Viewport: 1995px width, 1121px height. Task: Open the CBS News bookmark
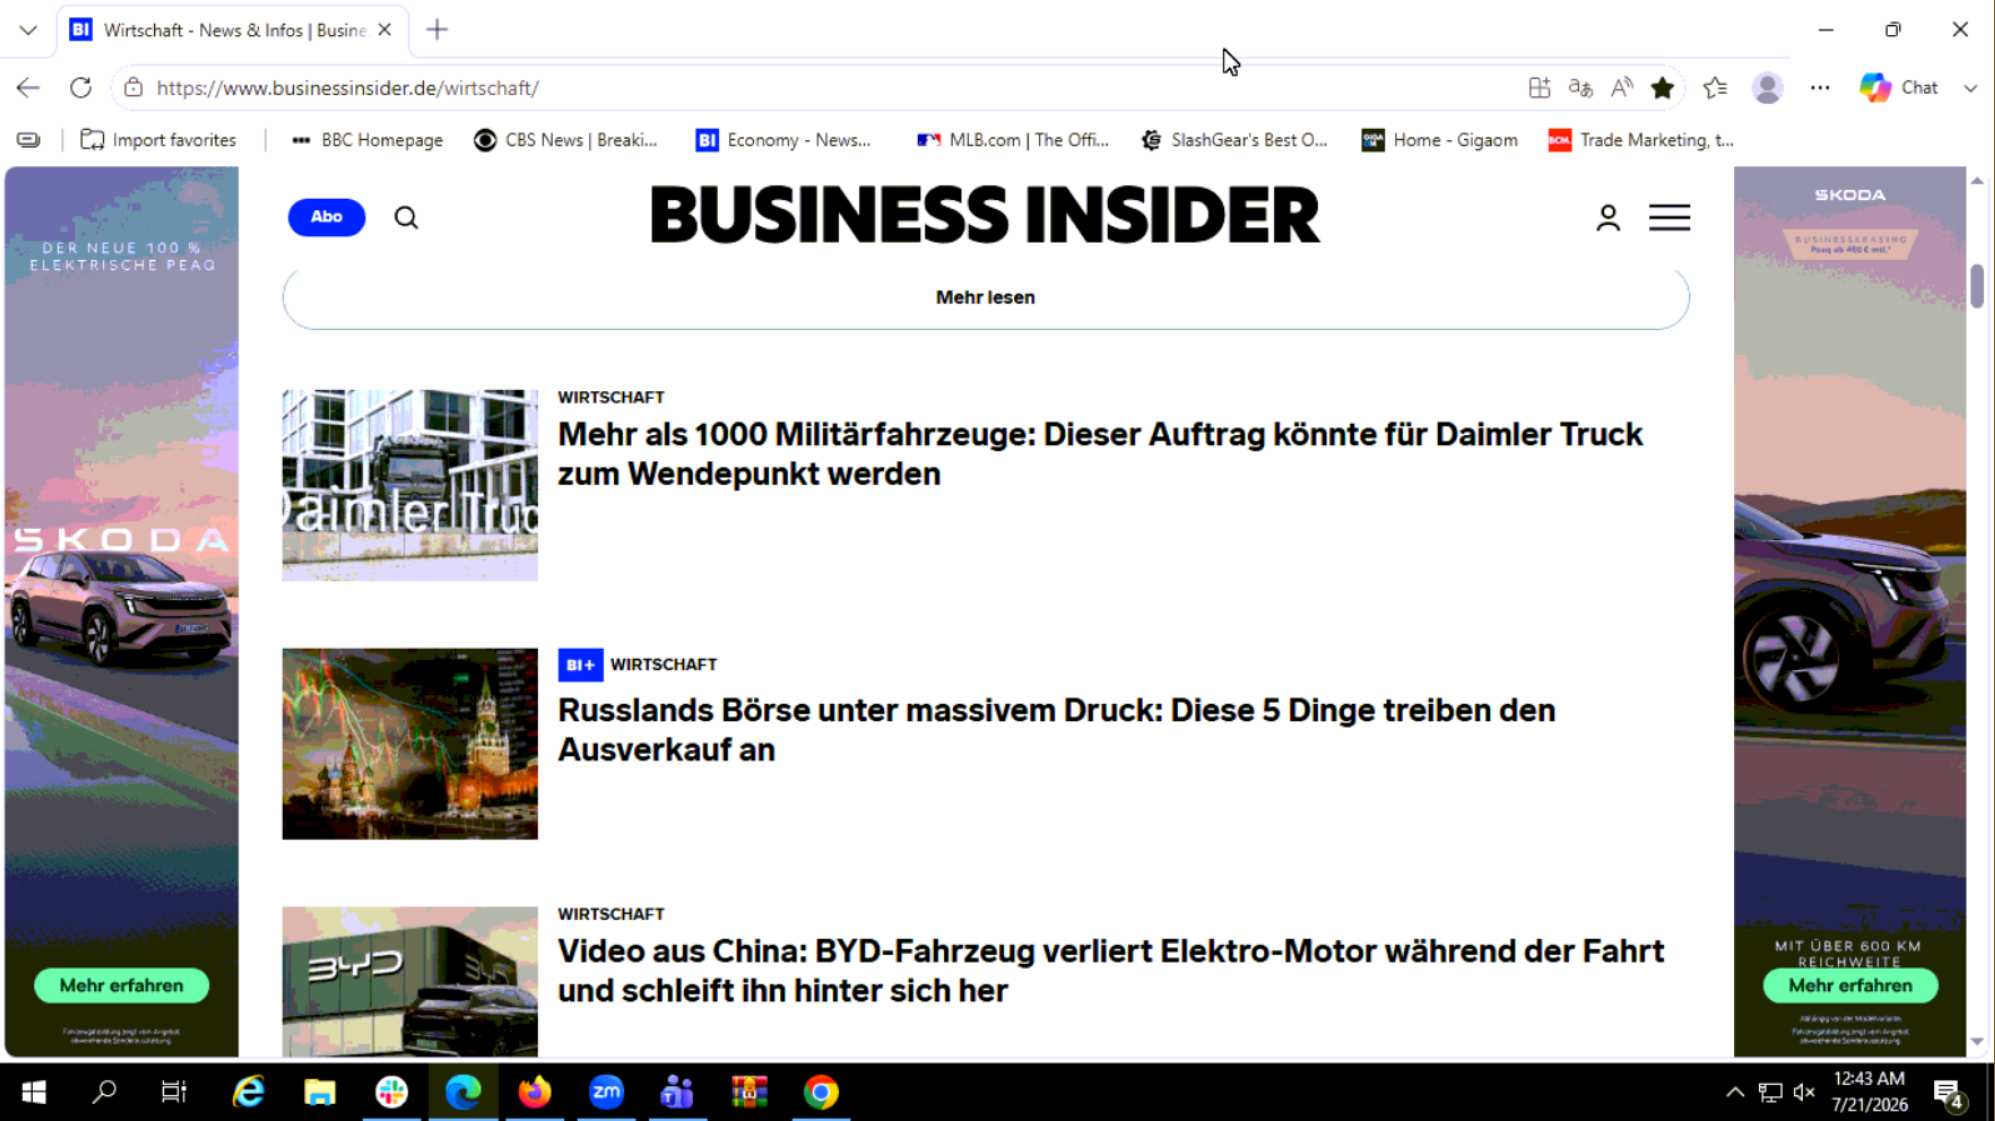coord(565,140)
